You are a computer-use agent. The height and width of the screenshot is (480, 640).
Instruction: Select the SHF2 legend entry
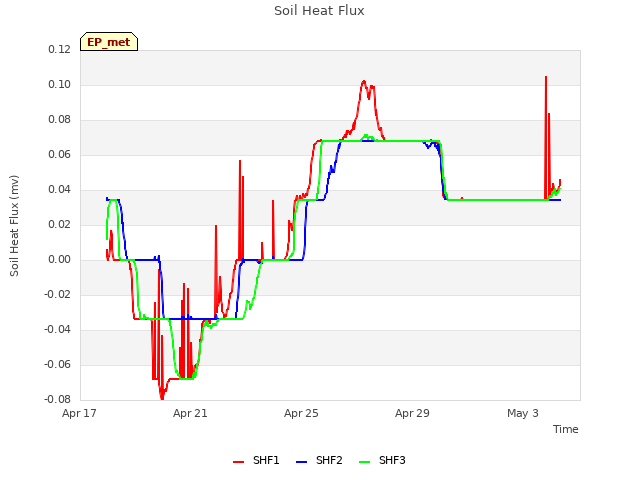coord(319,460)
